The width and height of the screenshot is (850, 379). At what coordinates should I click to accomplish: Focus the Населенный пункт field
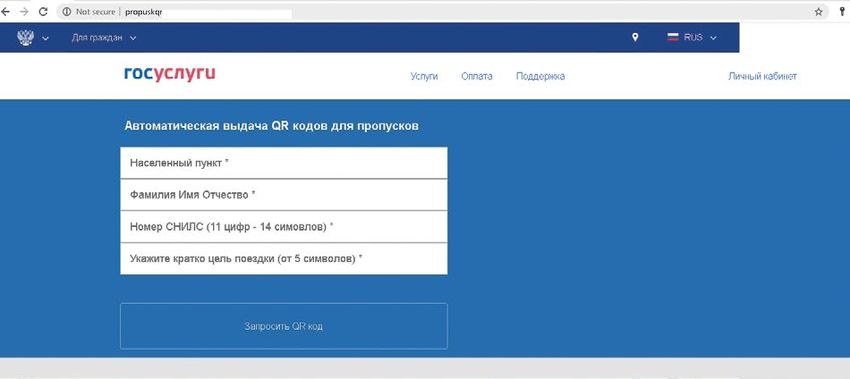pos(284,163)
